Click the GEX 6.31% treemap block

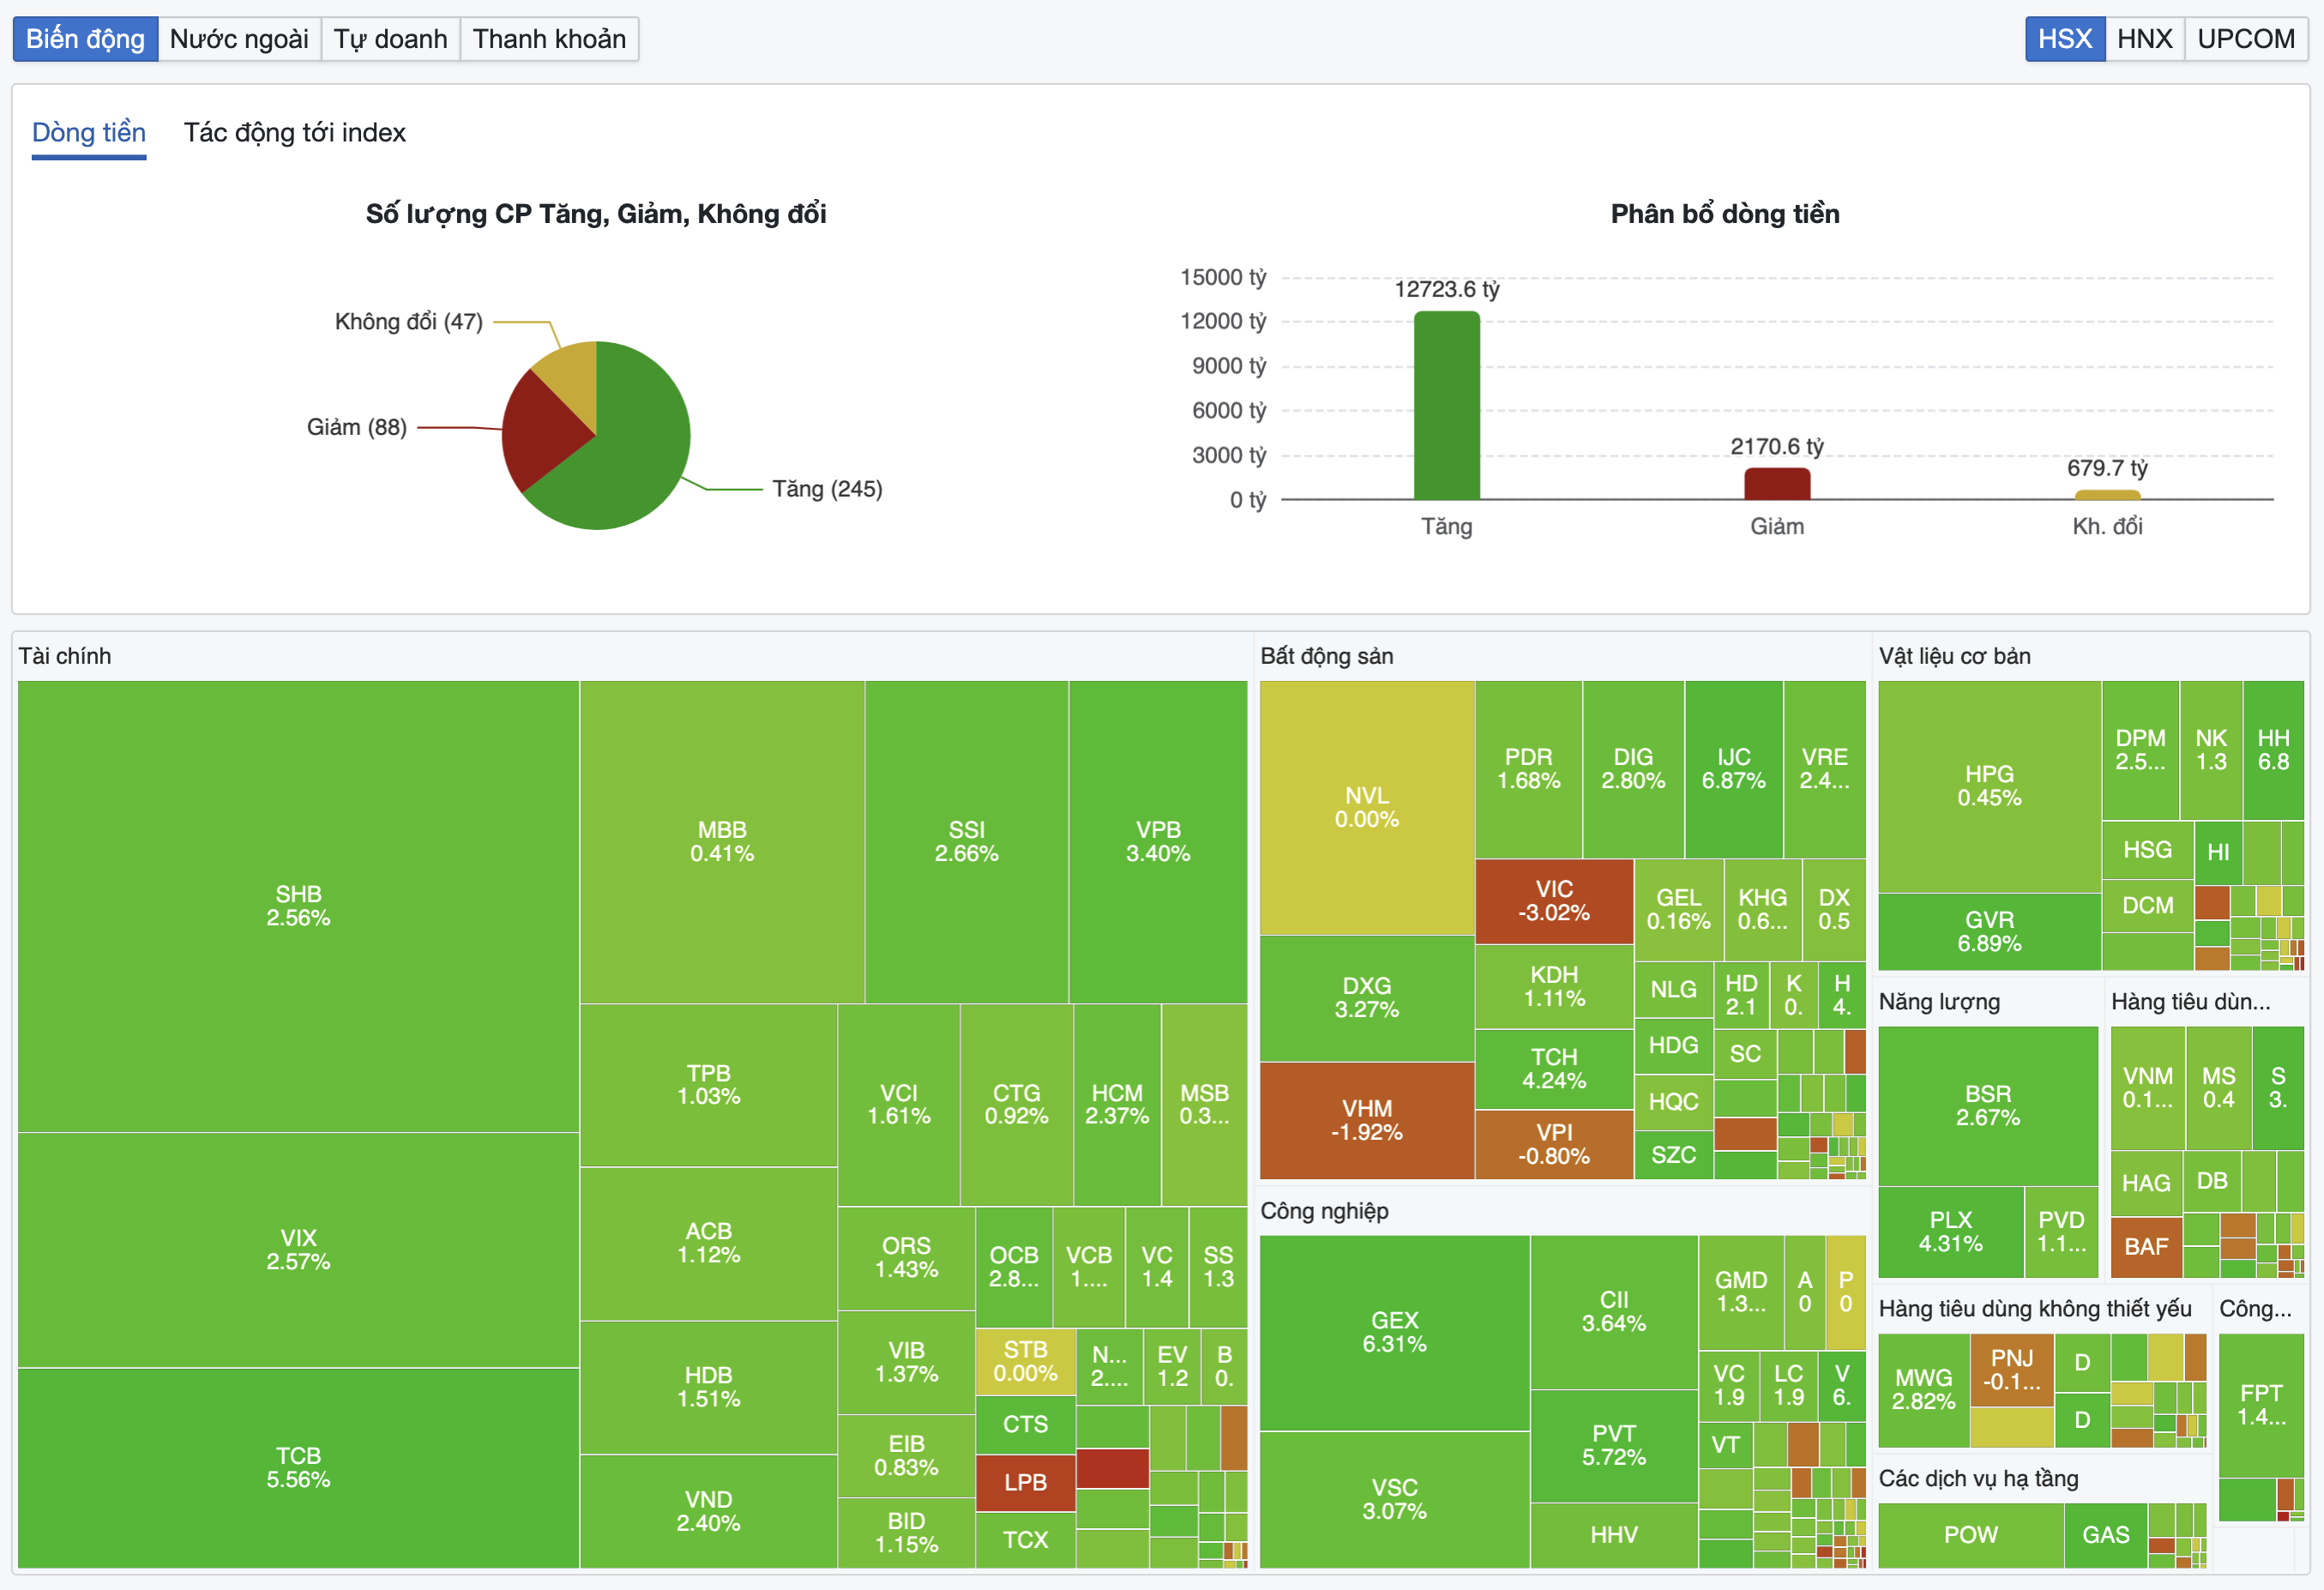coord(1394,1332)
